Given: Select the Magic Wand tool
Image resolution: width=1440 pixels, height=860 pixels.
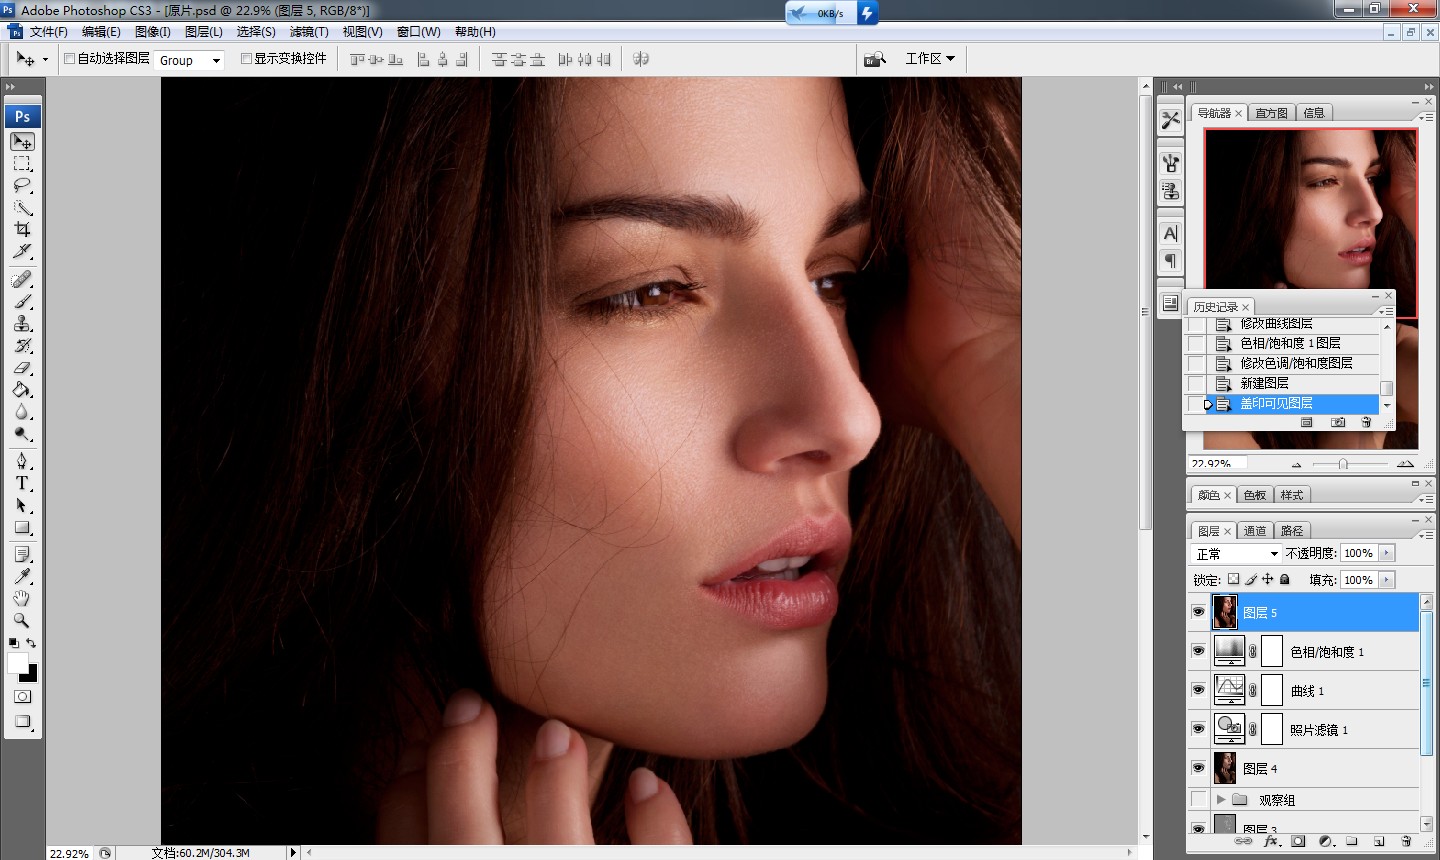Looking at the screenshot, I should click(22, 208).
